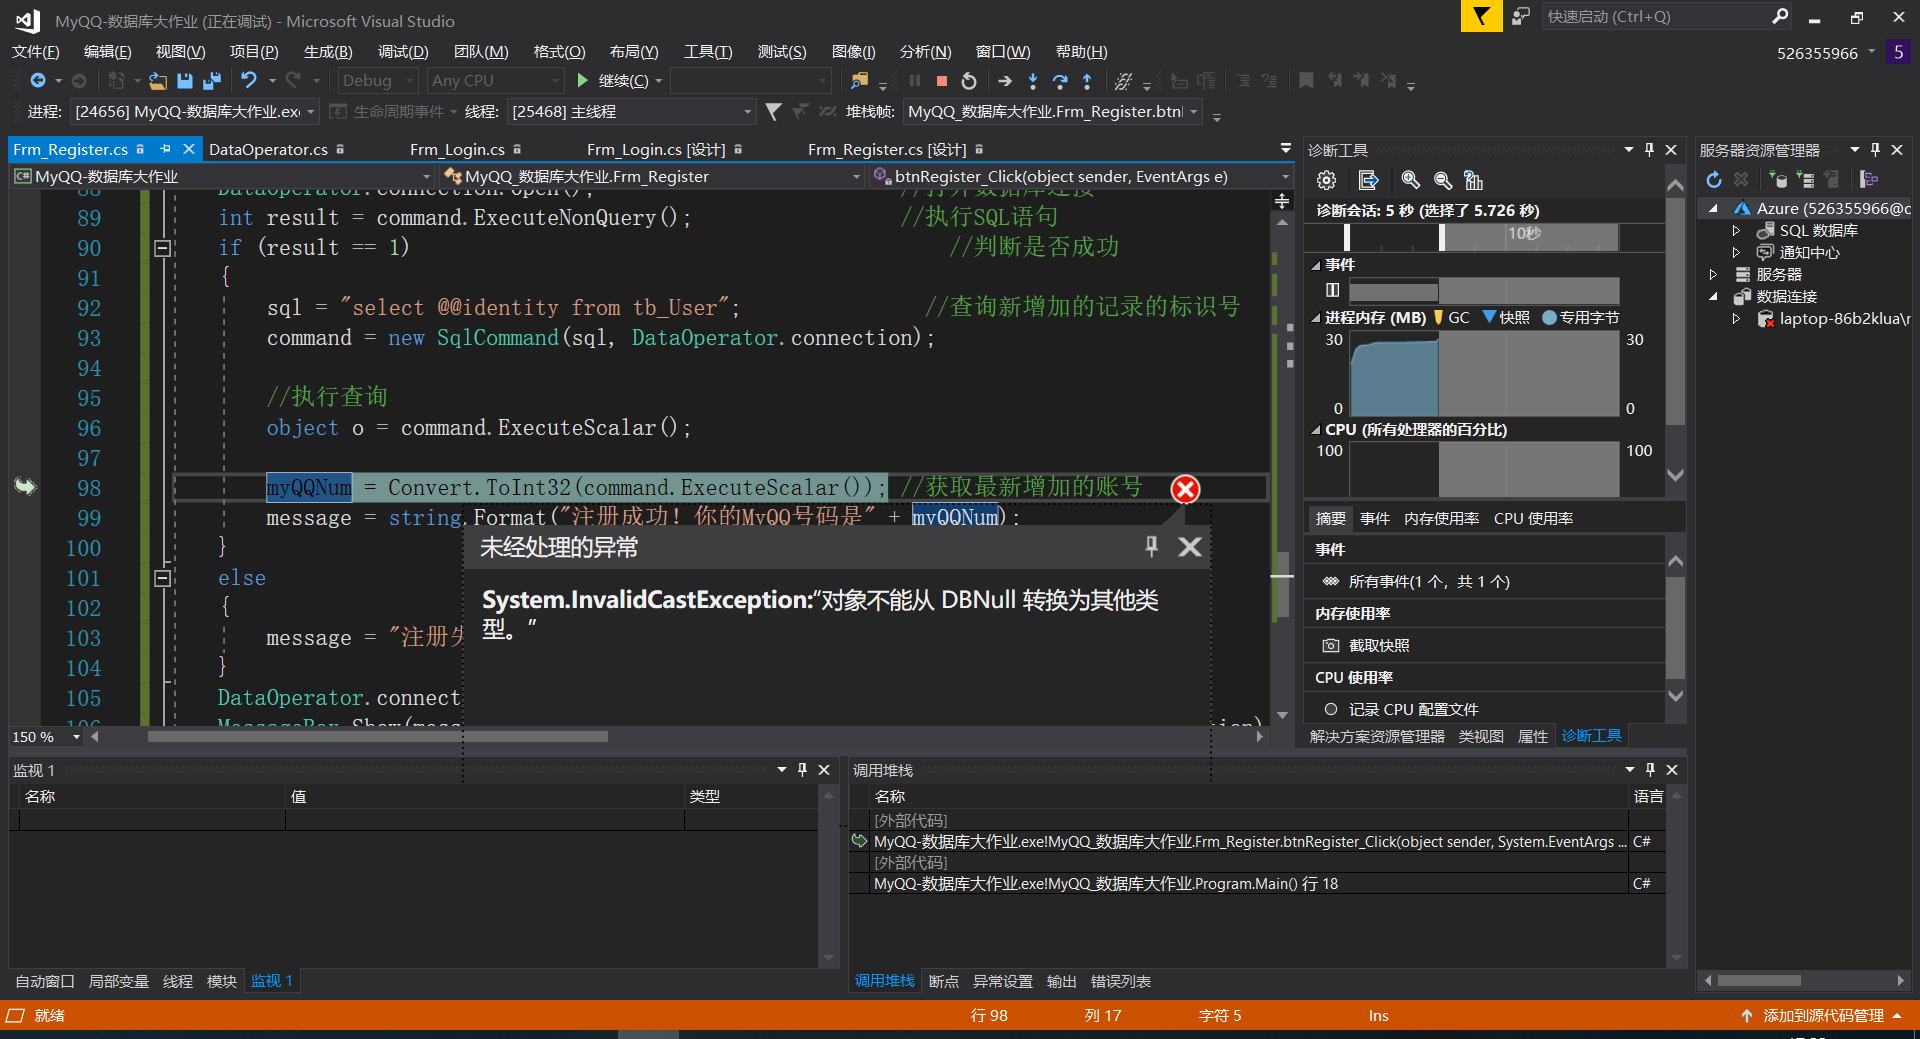The width and height of the screenshot is (1920, 1039).
Task: Collapse the if block at line 90
Action: (x=162, y=248)
